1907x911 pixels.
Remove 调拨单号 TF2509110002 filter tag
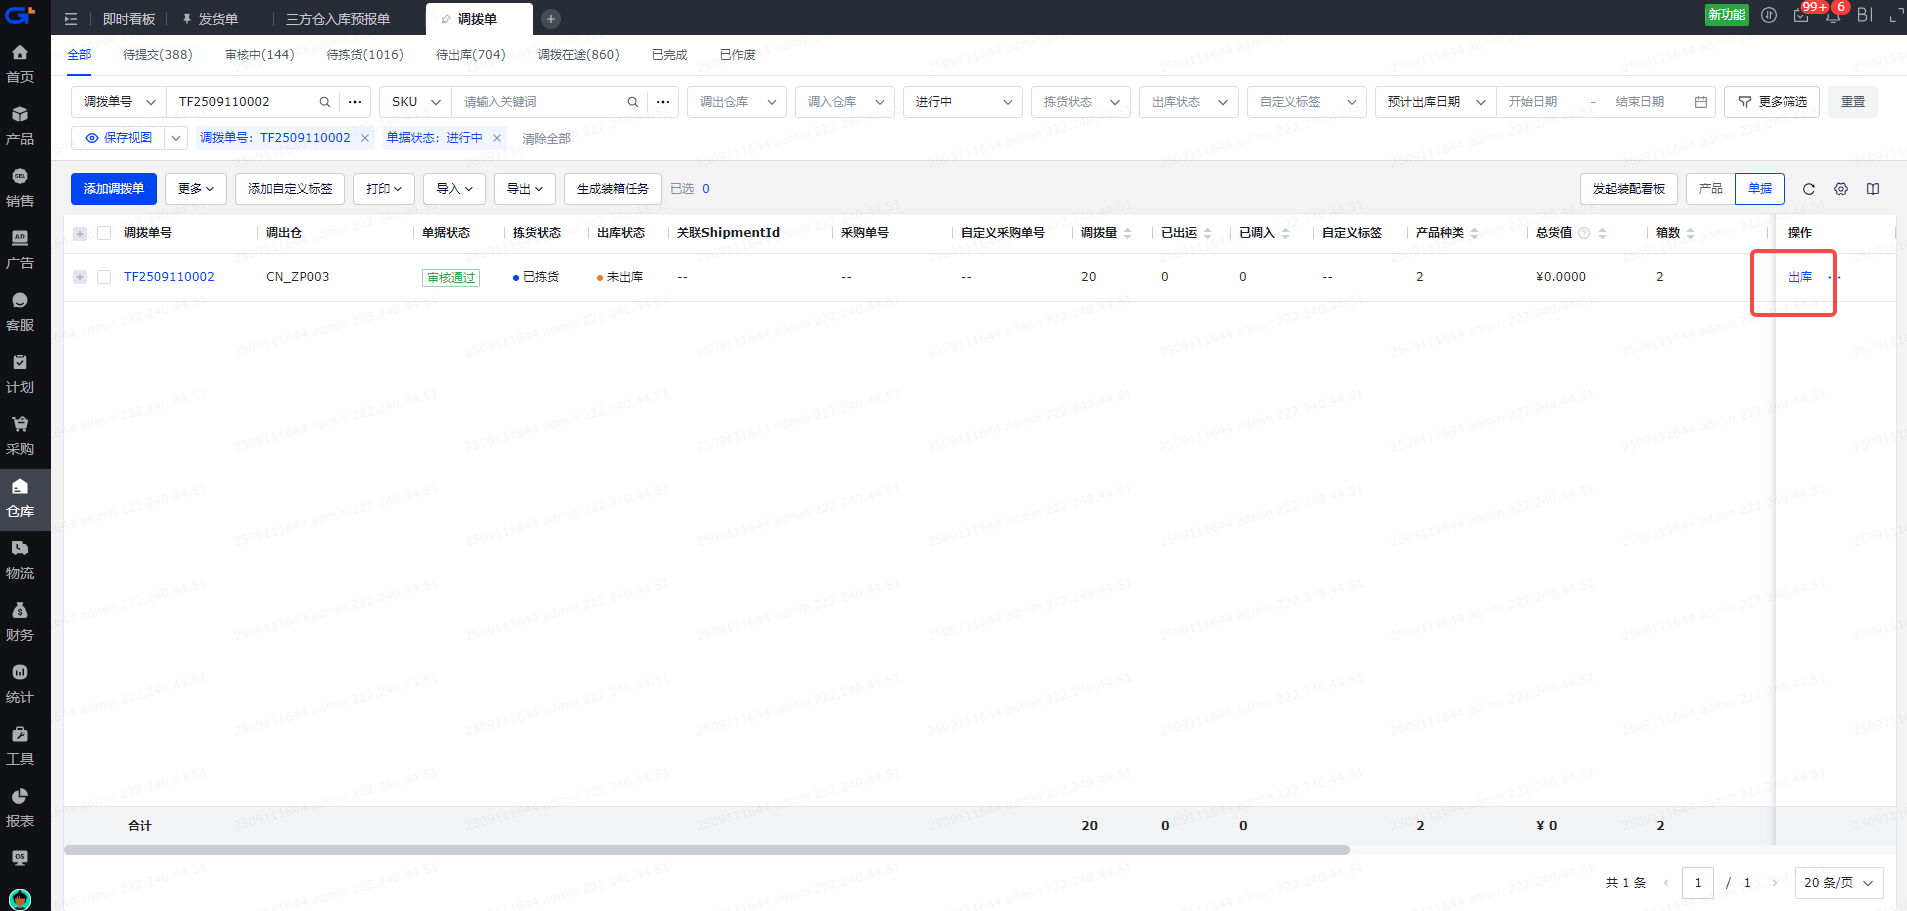[x=365, y=138]
